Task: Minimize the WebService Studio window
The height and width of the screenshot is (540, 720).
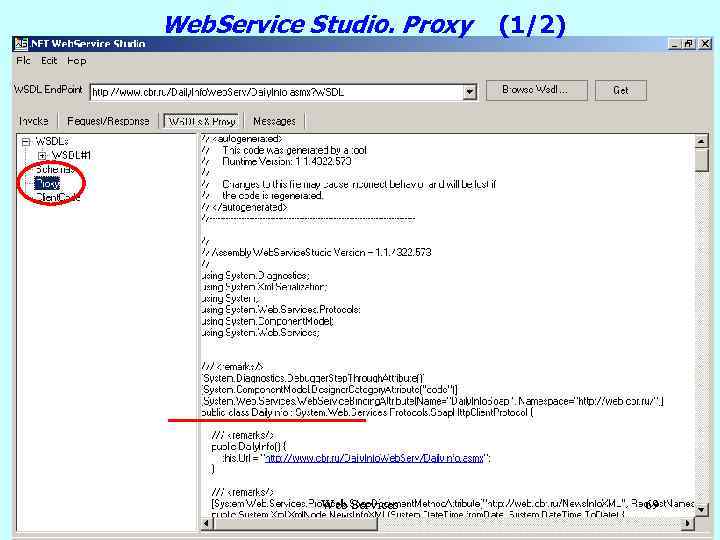Action: (x=675, y=44)
